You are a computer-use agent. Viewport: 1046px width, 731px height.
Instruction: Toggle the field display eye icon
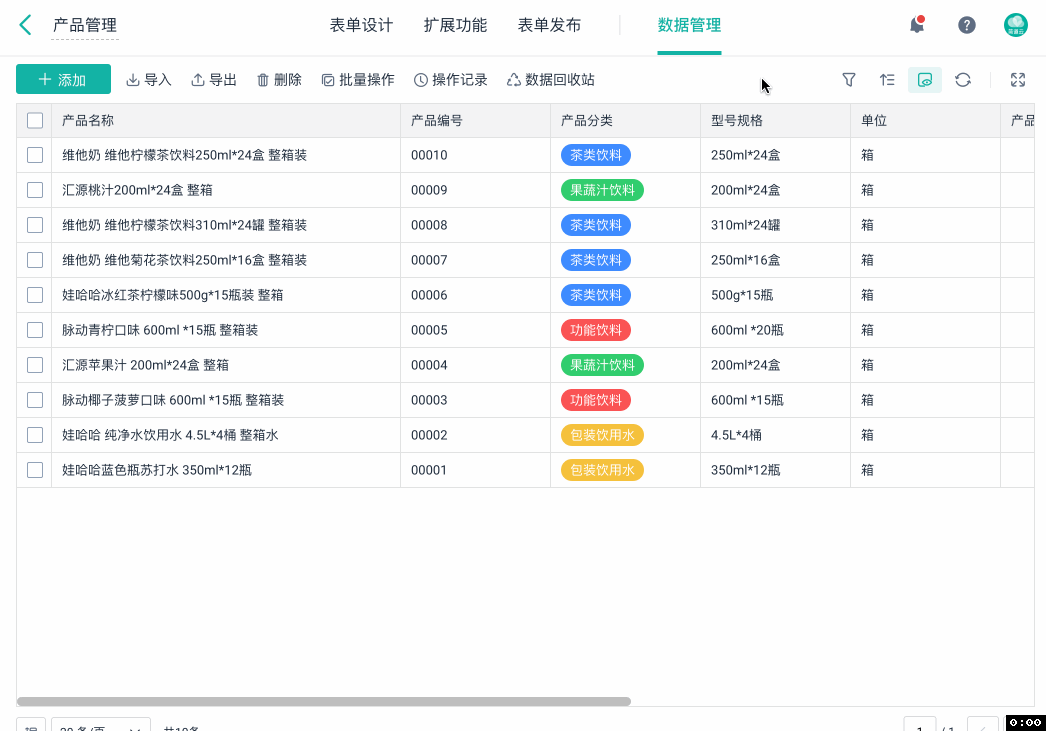tap(925, 80)
